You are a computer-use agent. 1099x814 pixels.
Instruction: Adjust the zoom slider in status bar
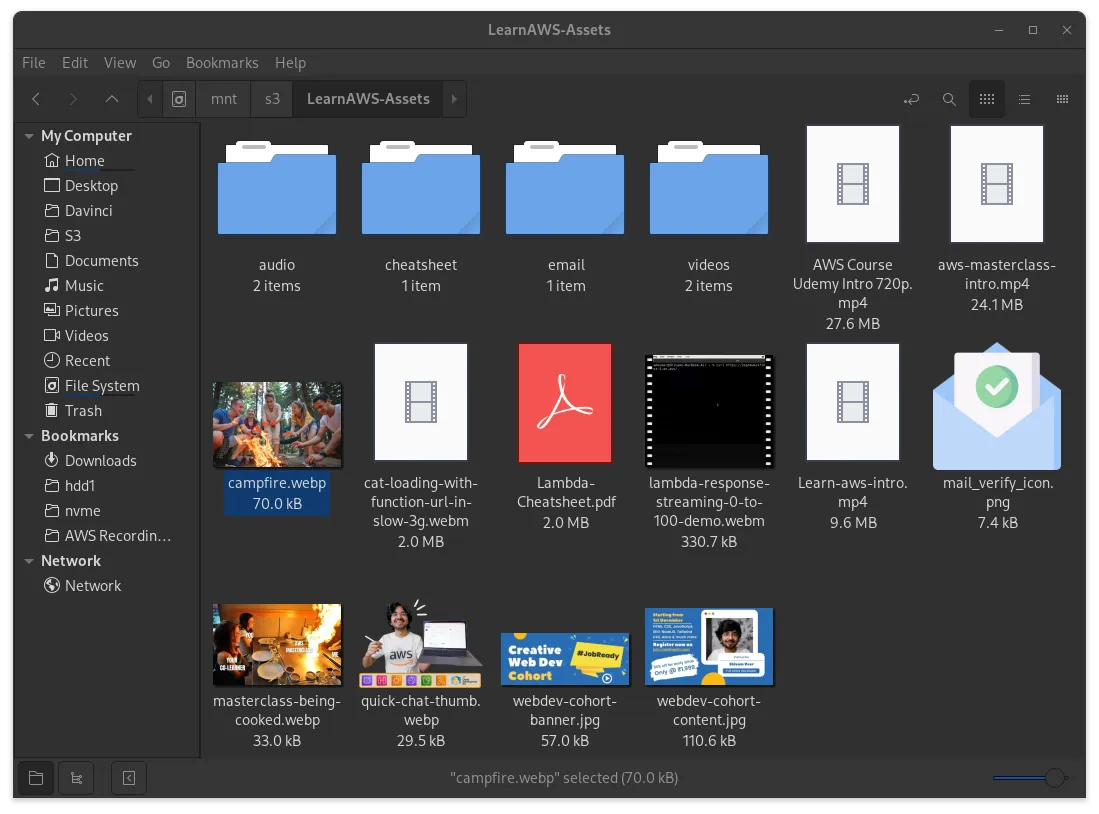(x=1030, y=778)
